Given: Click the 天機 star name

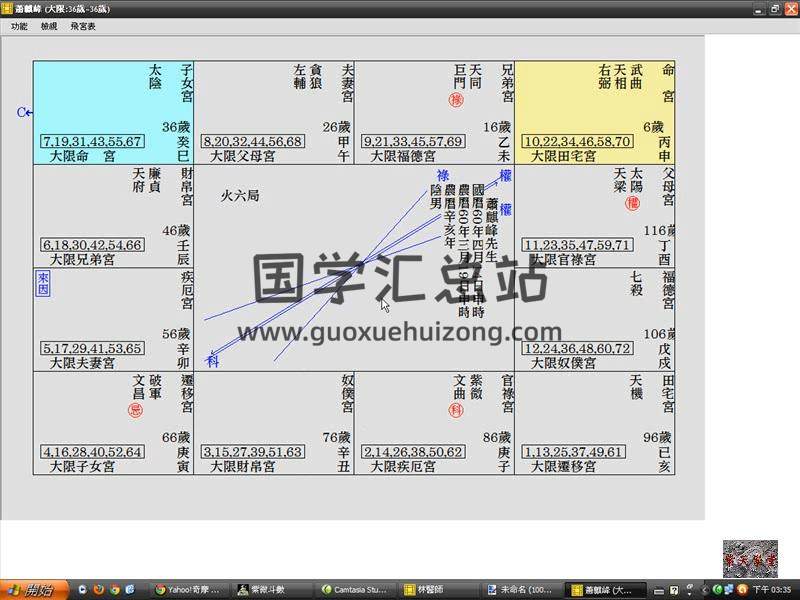Looking at the screenshot, I should coord(636,387).
